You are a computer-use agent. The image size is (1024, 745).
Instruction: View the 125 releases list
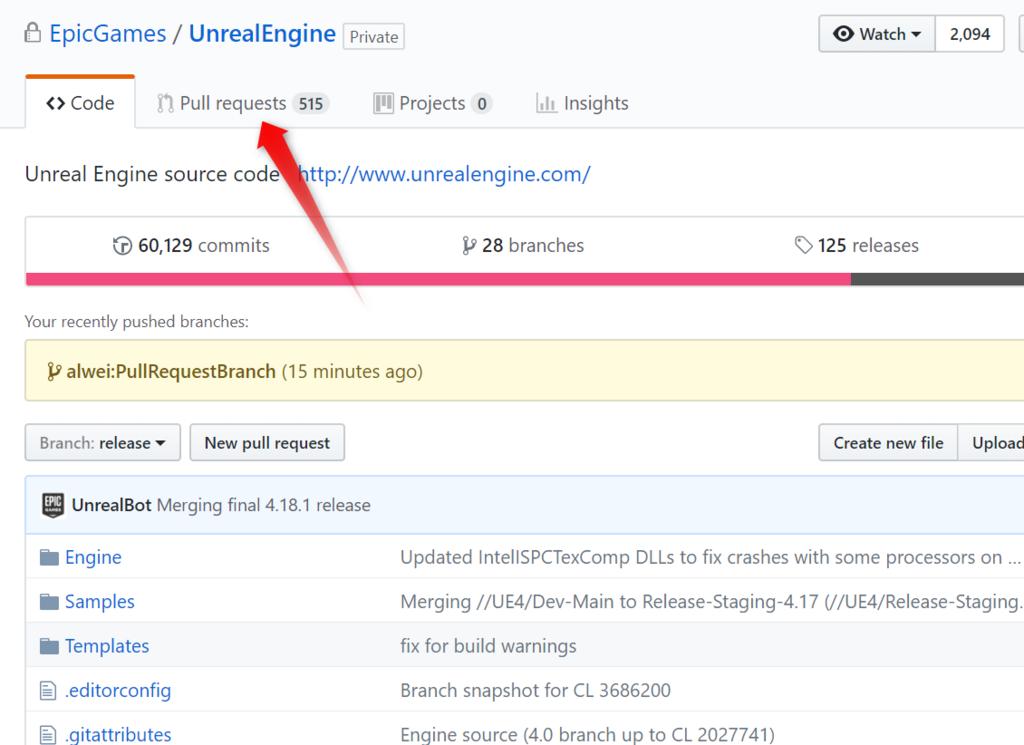click(857, 246)
